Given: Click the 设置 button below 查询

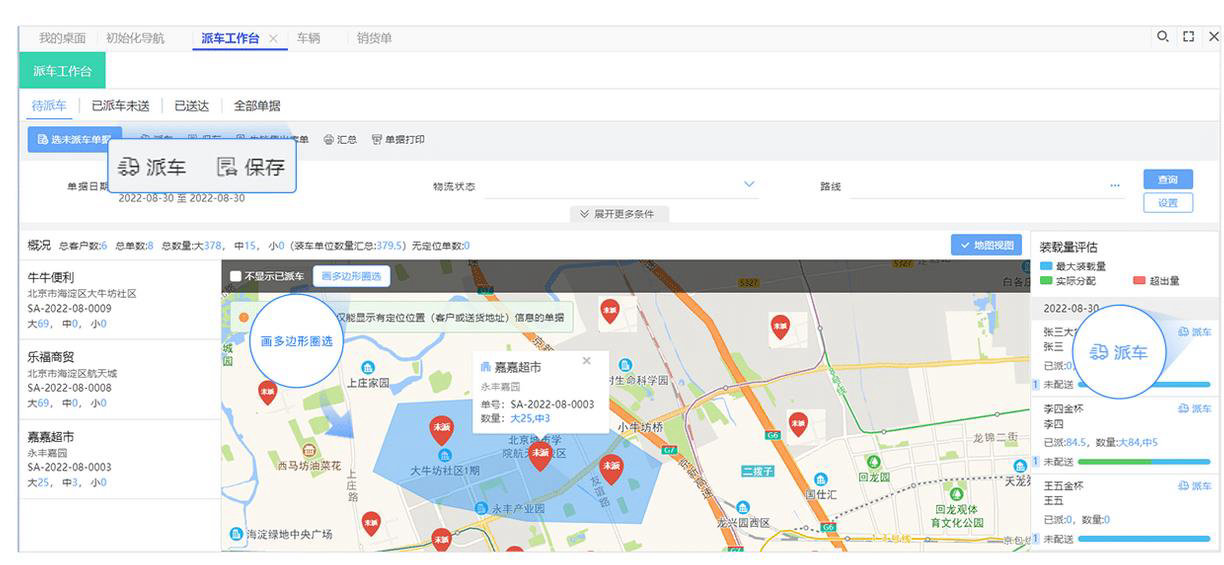Looking at the screenshot, I should click(x=1167, y=203).
